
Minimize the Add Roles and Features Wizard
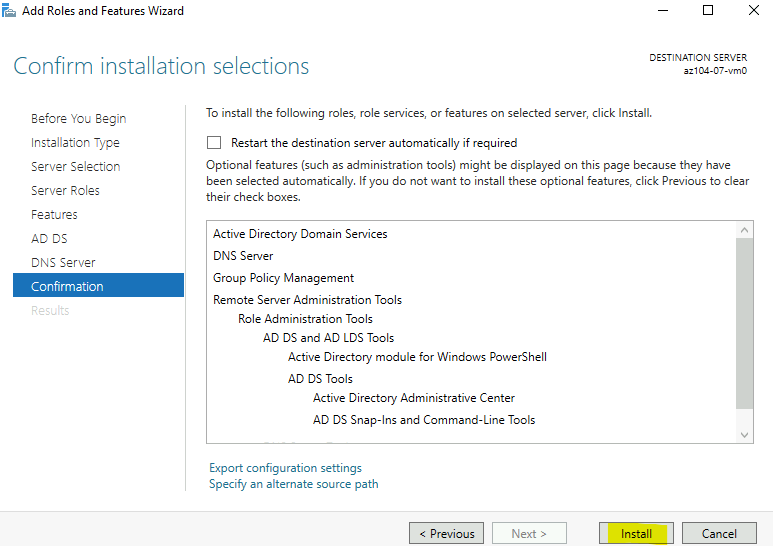(x=663, y=10)
